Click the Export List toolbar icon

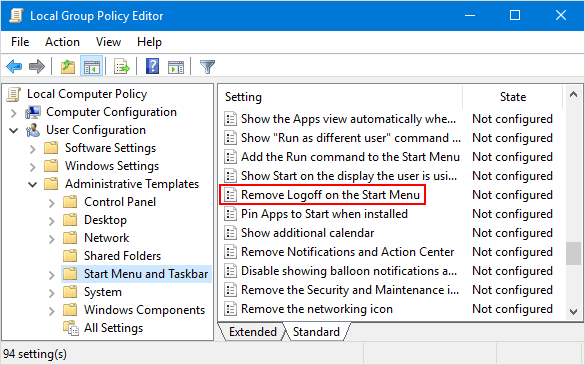122,67
